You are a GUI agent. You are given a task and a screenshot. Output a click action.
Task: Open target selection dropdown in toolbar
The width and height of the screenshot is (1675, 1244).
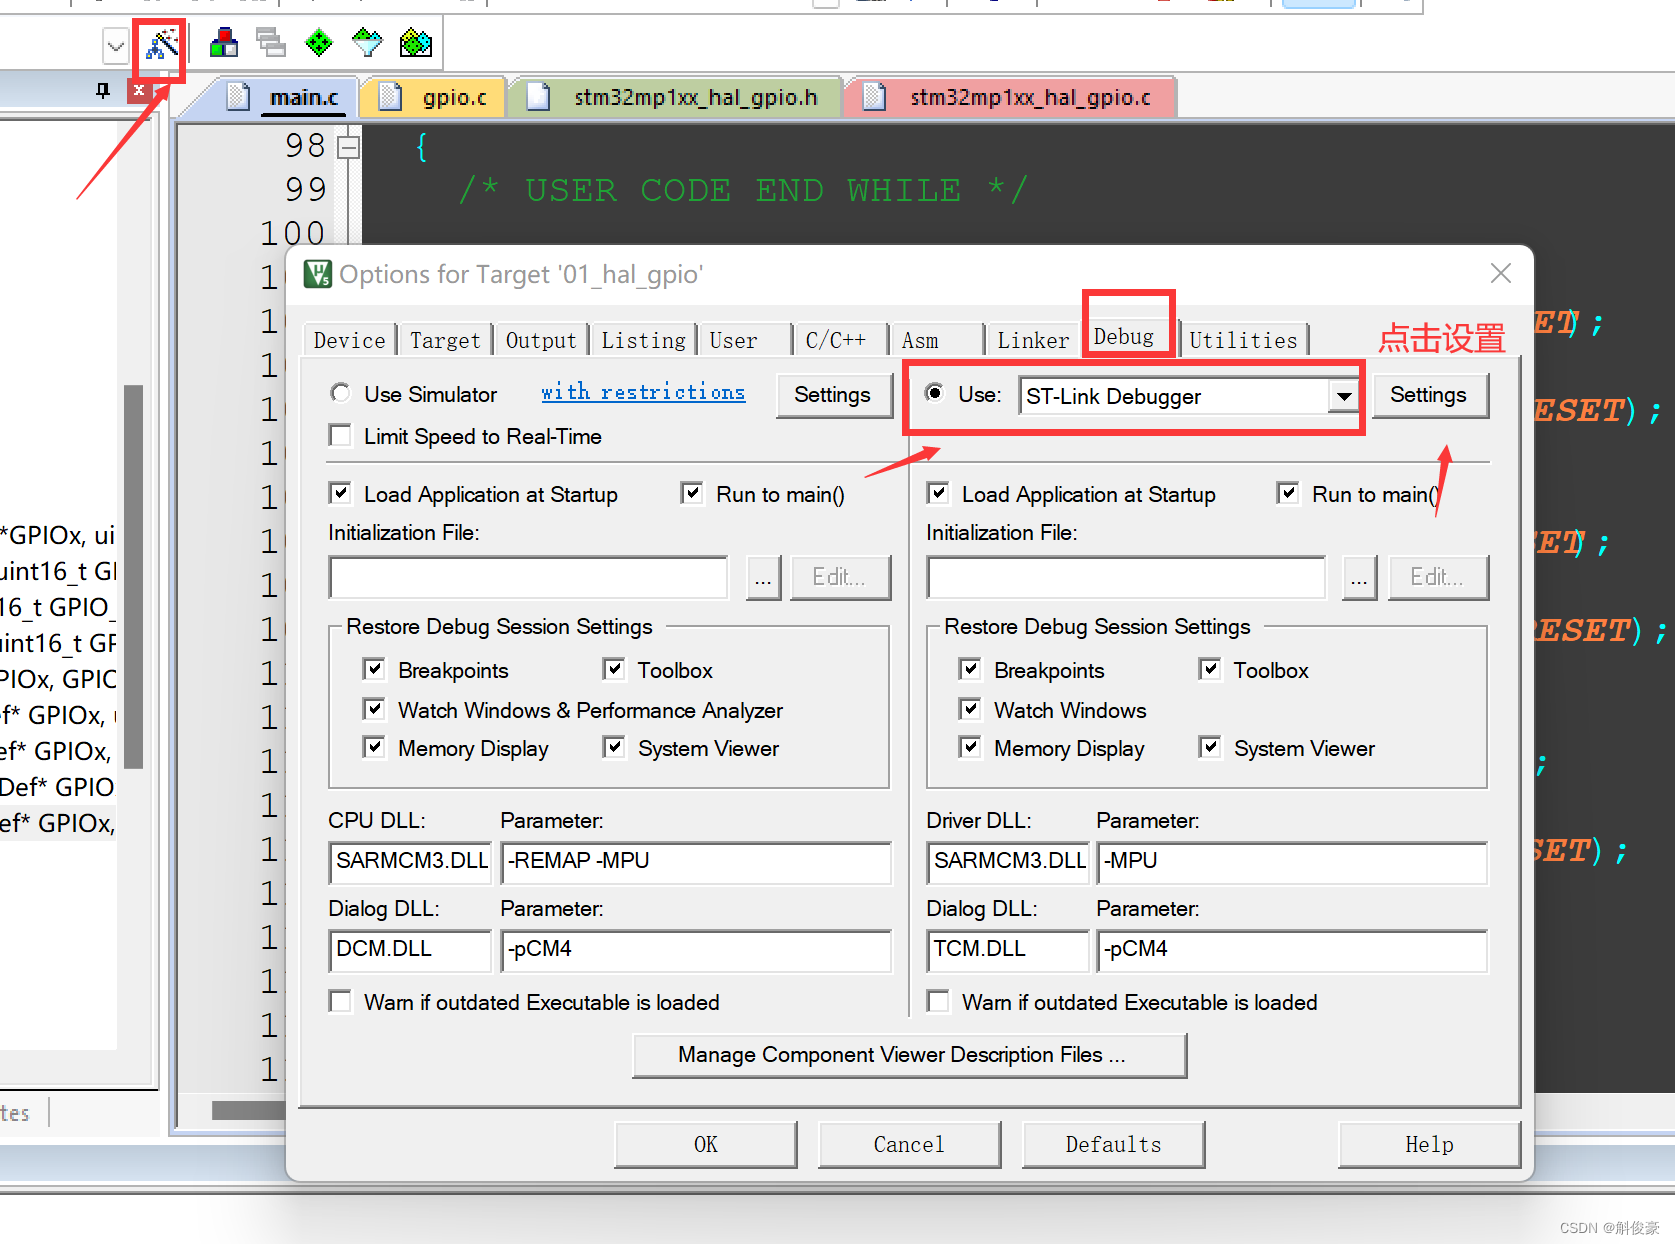(115, 46)
